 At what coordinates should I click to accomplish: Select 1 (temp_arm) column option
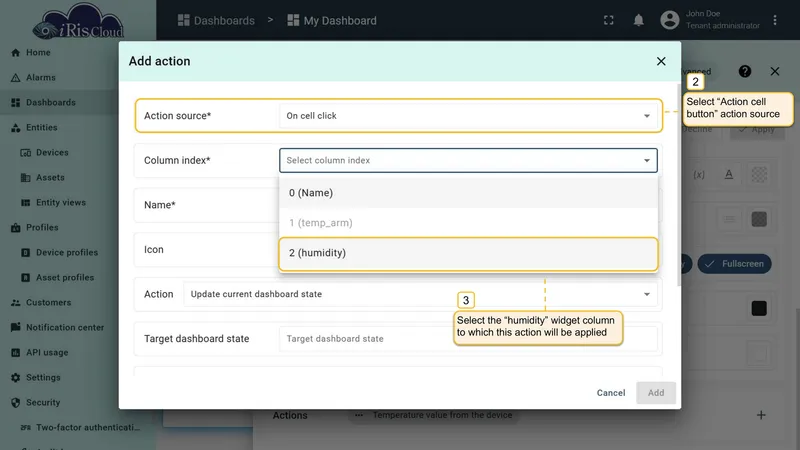[x=468, y=223]
